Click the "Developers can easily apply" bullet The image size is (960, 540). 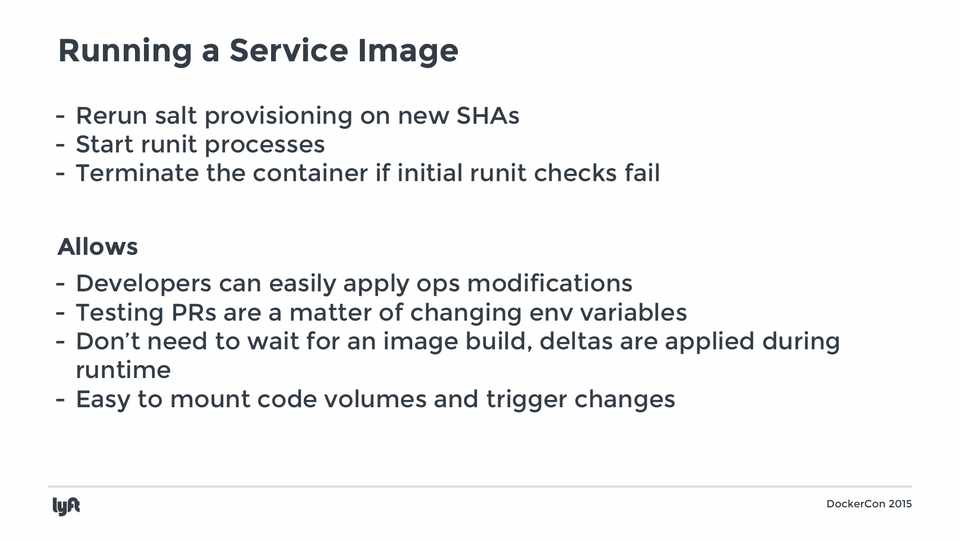[x=353, y=284]
